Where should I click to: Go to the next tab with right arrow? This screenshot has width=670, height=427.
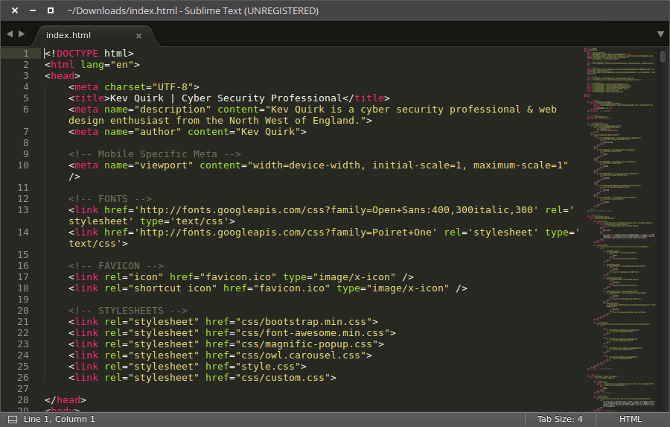pyautogui.click(x=21, y=34)
